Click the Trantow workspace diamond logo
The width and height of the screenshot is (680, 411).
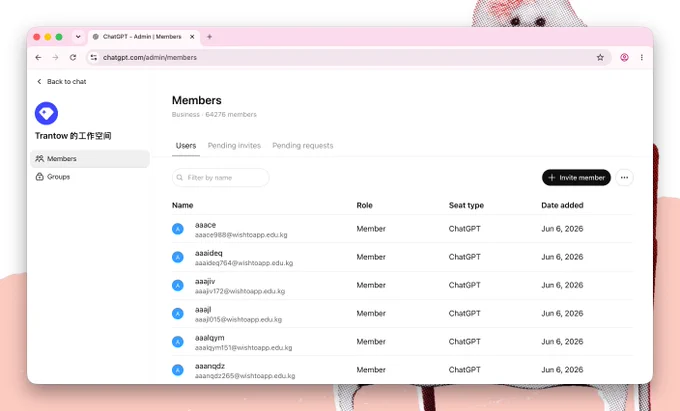pos(46,113)
